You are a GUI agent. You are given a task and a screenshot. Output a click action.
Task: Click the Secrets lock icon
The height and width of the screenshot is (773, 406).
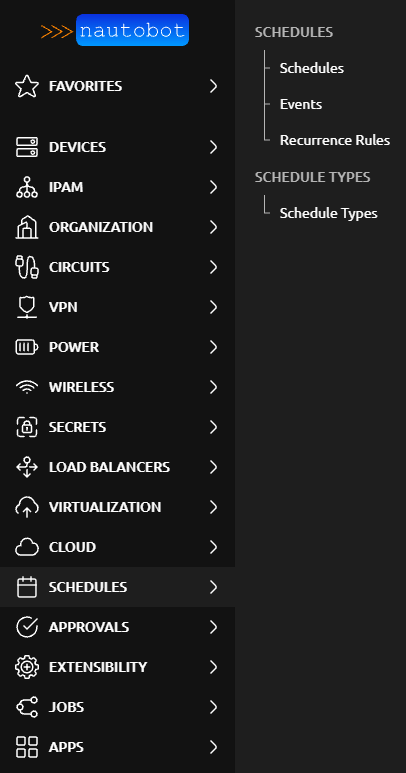pyautogui.click(x=27, y=427)
